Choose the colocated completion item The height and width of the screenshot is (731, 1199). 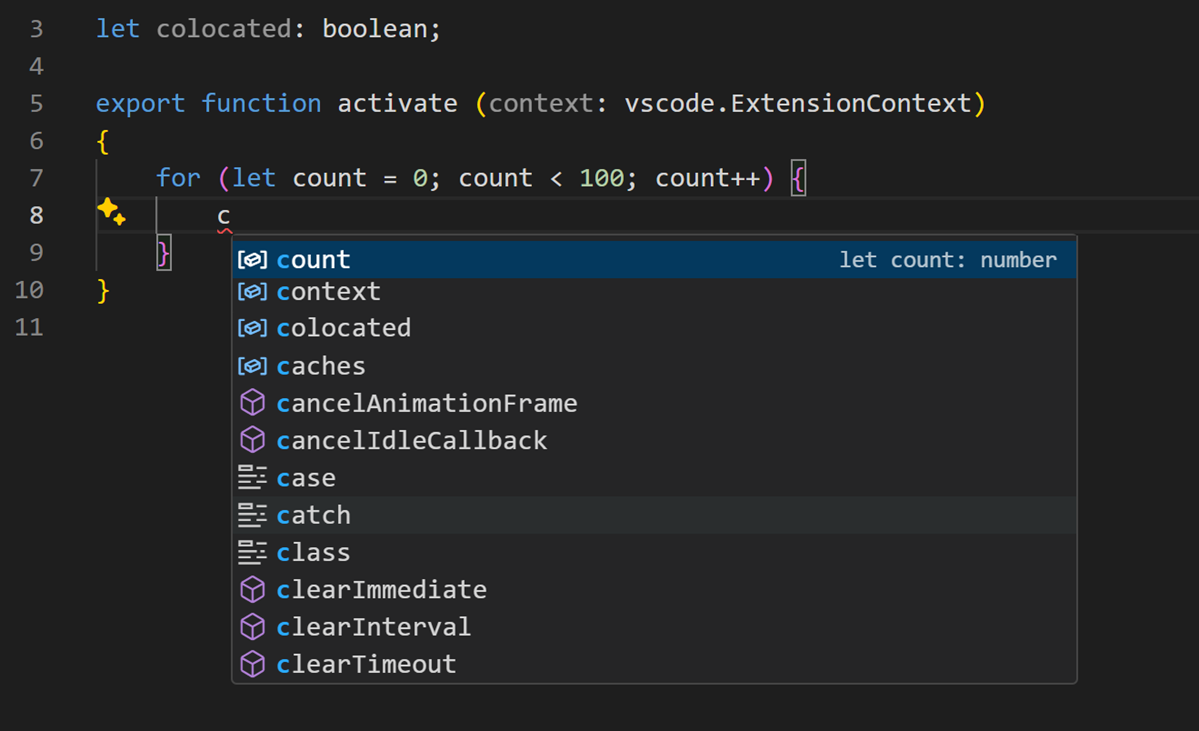click(x=343, y=328)
